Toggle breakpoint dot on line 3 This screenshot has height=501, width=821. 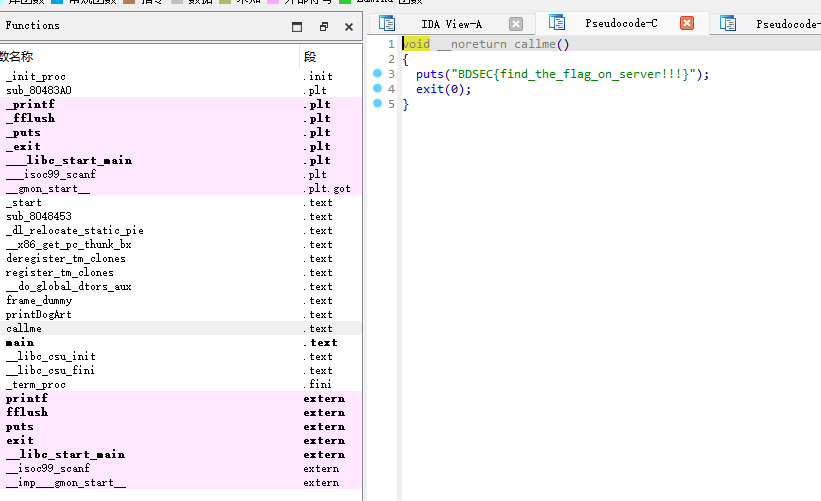pos(378,73)
